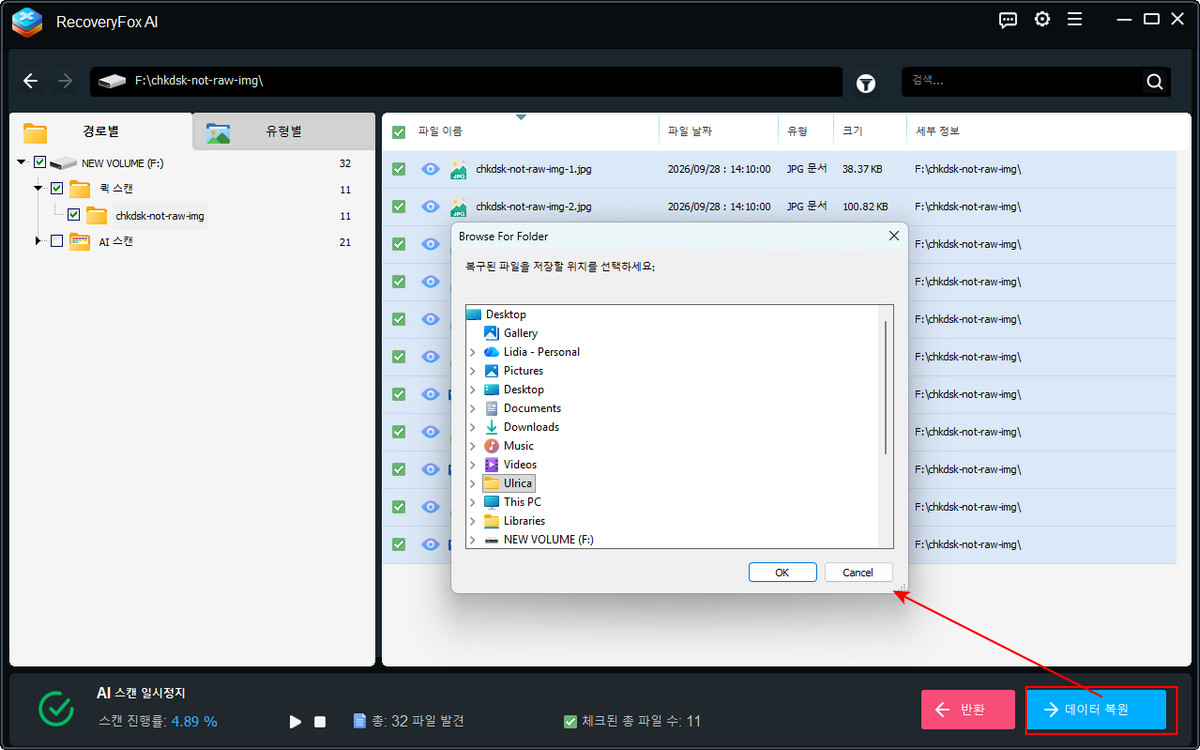Stop the AI scan with stop button
Screen dimensions: 1200x750
click(x=320, y=721)
